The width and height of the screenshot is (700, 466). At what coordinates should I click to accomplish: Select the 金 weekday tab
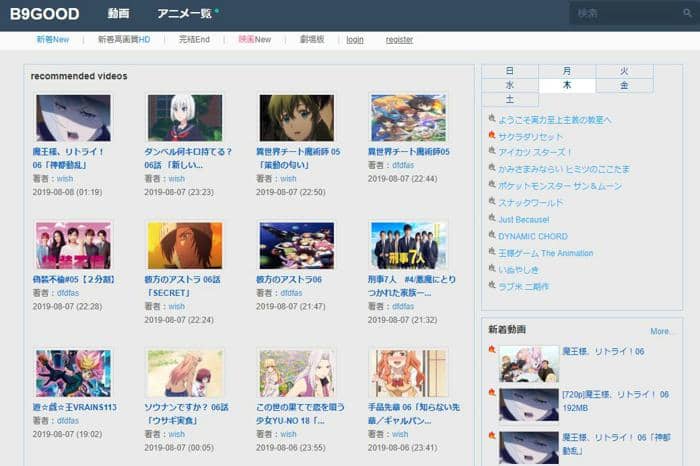(625, 85)
